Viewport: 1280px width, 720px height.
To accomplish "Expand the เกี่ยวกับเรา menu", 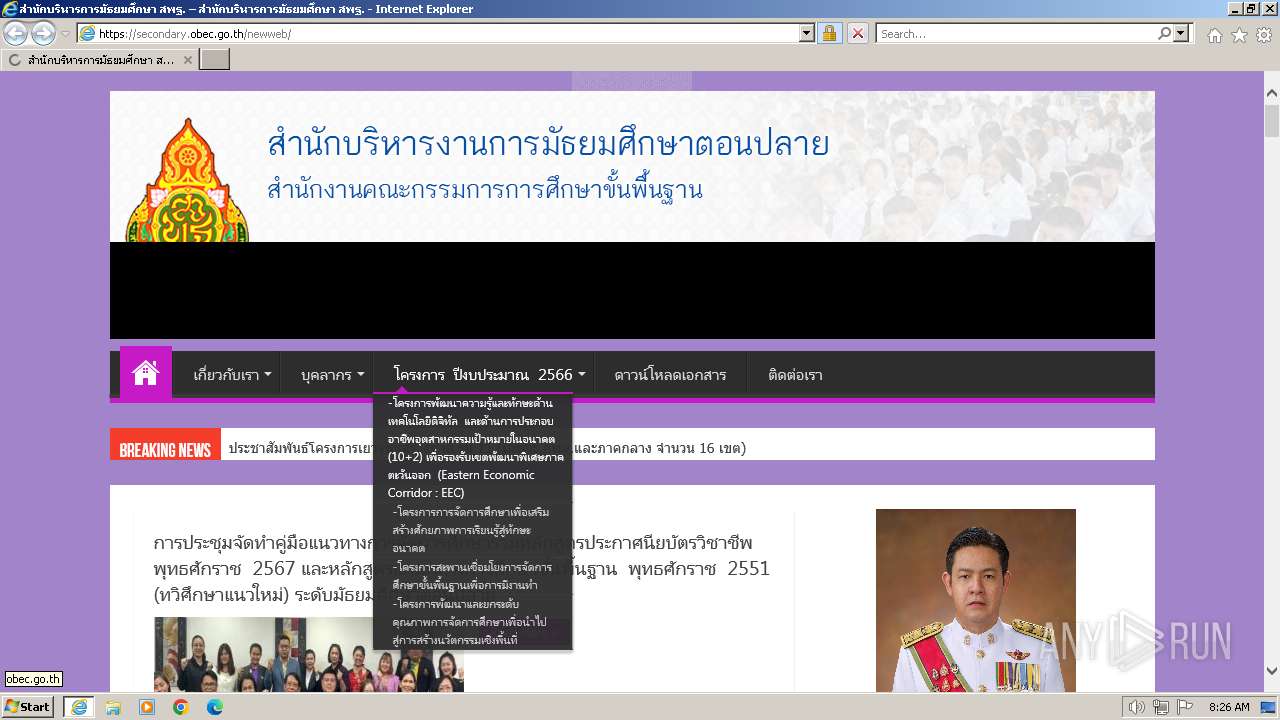I will (232, 375).
